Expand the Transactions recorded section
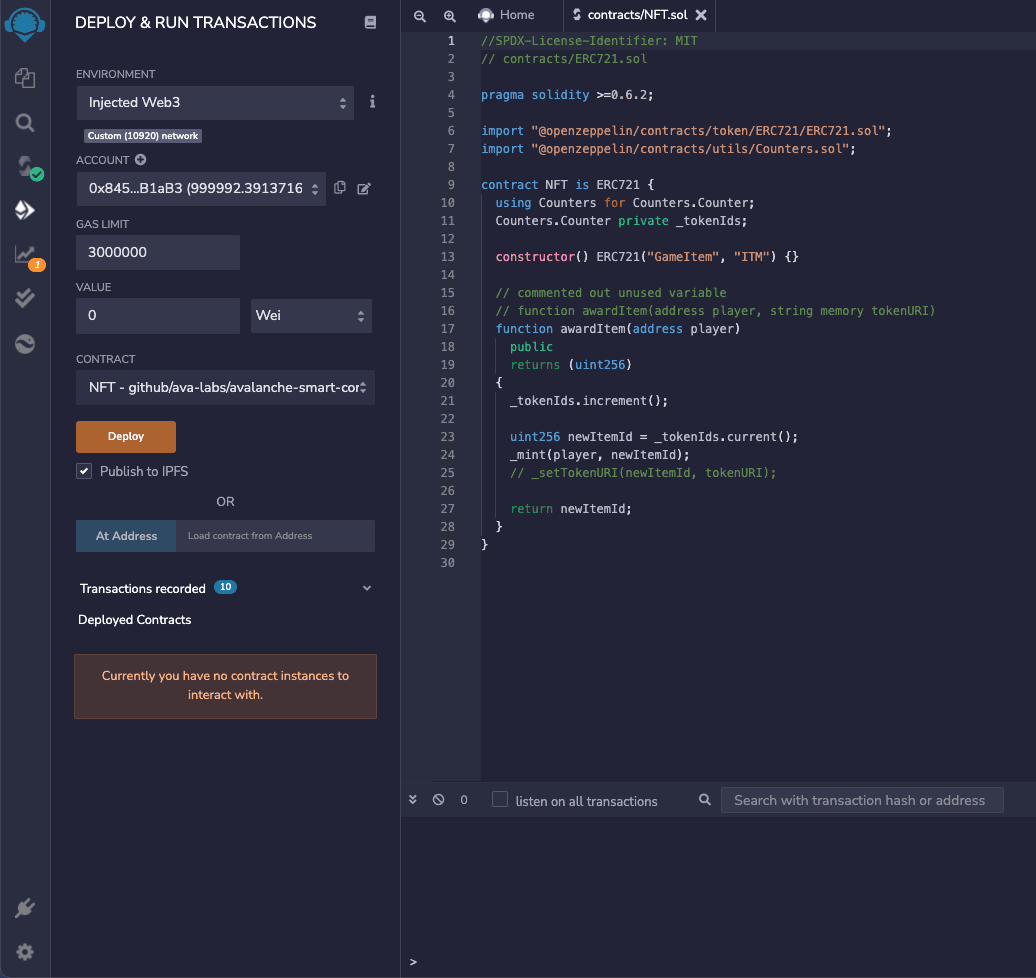Image resolution: width=1036 pixels, height=978 pixels. [x=366, y=589]
